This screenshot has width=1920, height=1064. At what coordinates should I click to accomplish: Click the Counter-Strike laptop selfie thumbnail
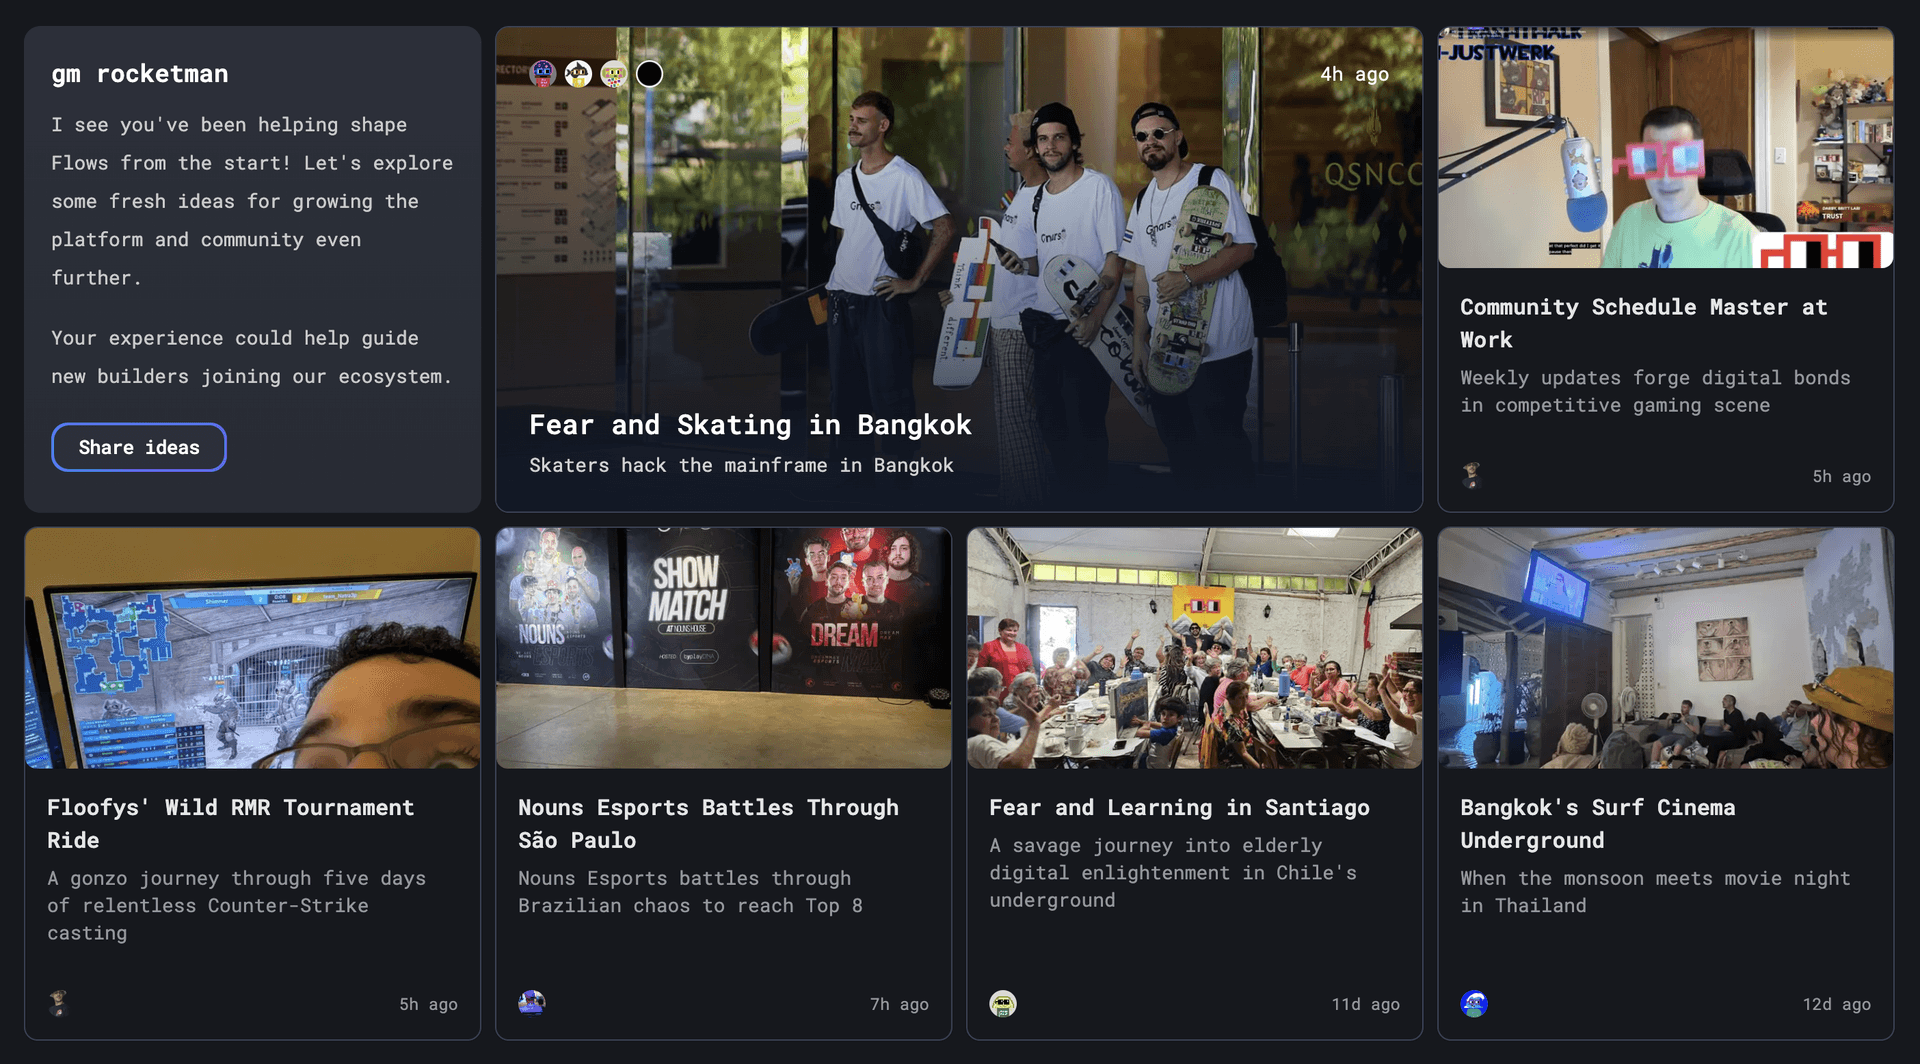click(253, 648)
